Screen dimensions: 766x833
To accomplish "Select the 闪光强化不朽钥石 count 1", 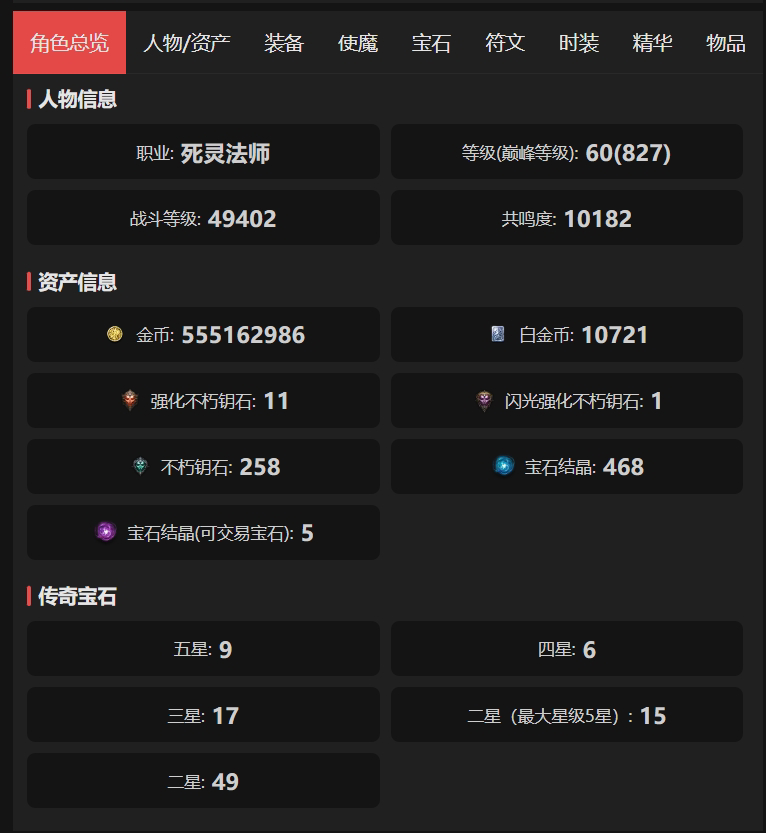I will pyautogui.click(x=657, y=401).
